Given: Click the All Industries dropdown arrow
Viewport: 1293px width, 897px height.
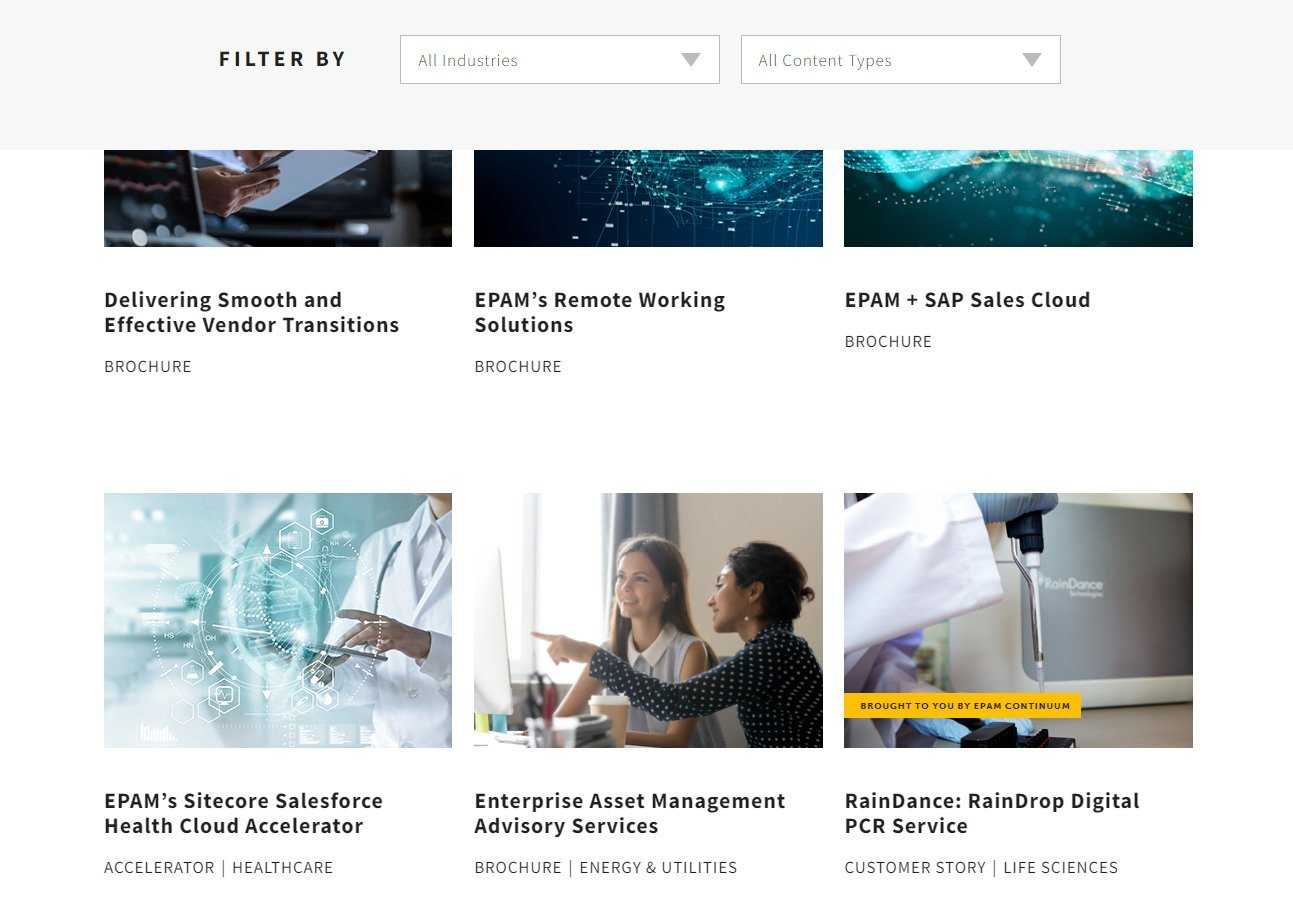Looking at the screenshot, I should click(x=691, y=60).
